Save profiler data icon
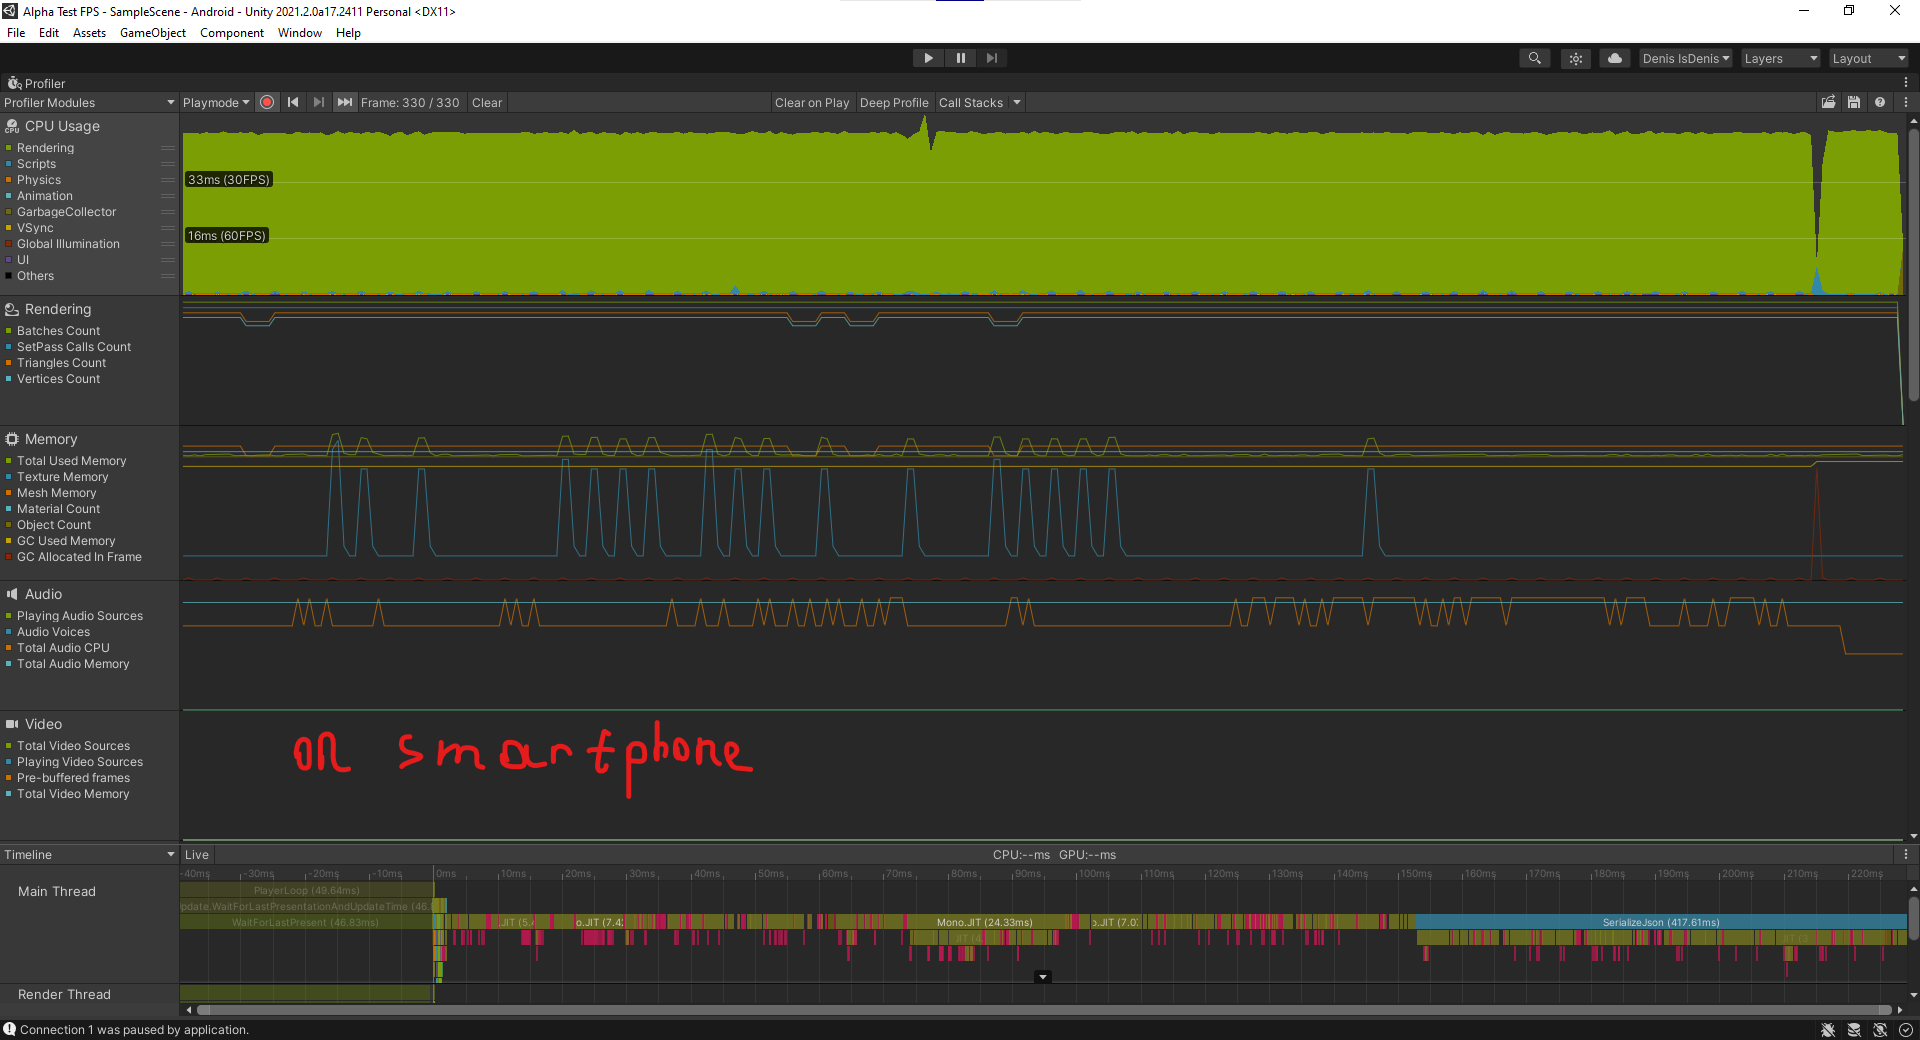This screenshot has height=1040, width=1920. coord(1854,102)
